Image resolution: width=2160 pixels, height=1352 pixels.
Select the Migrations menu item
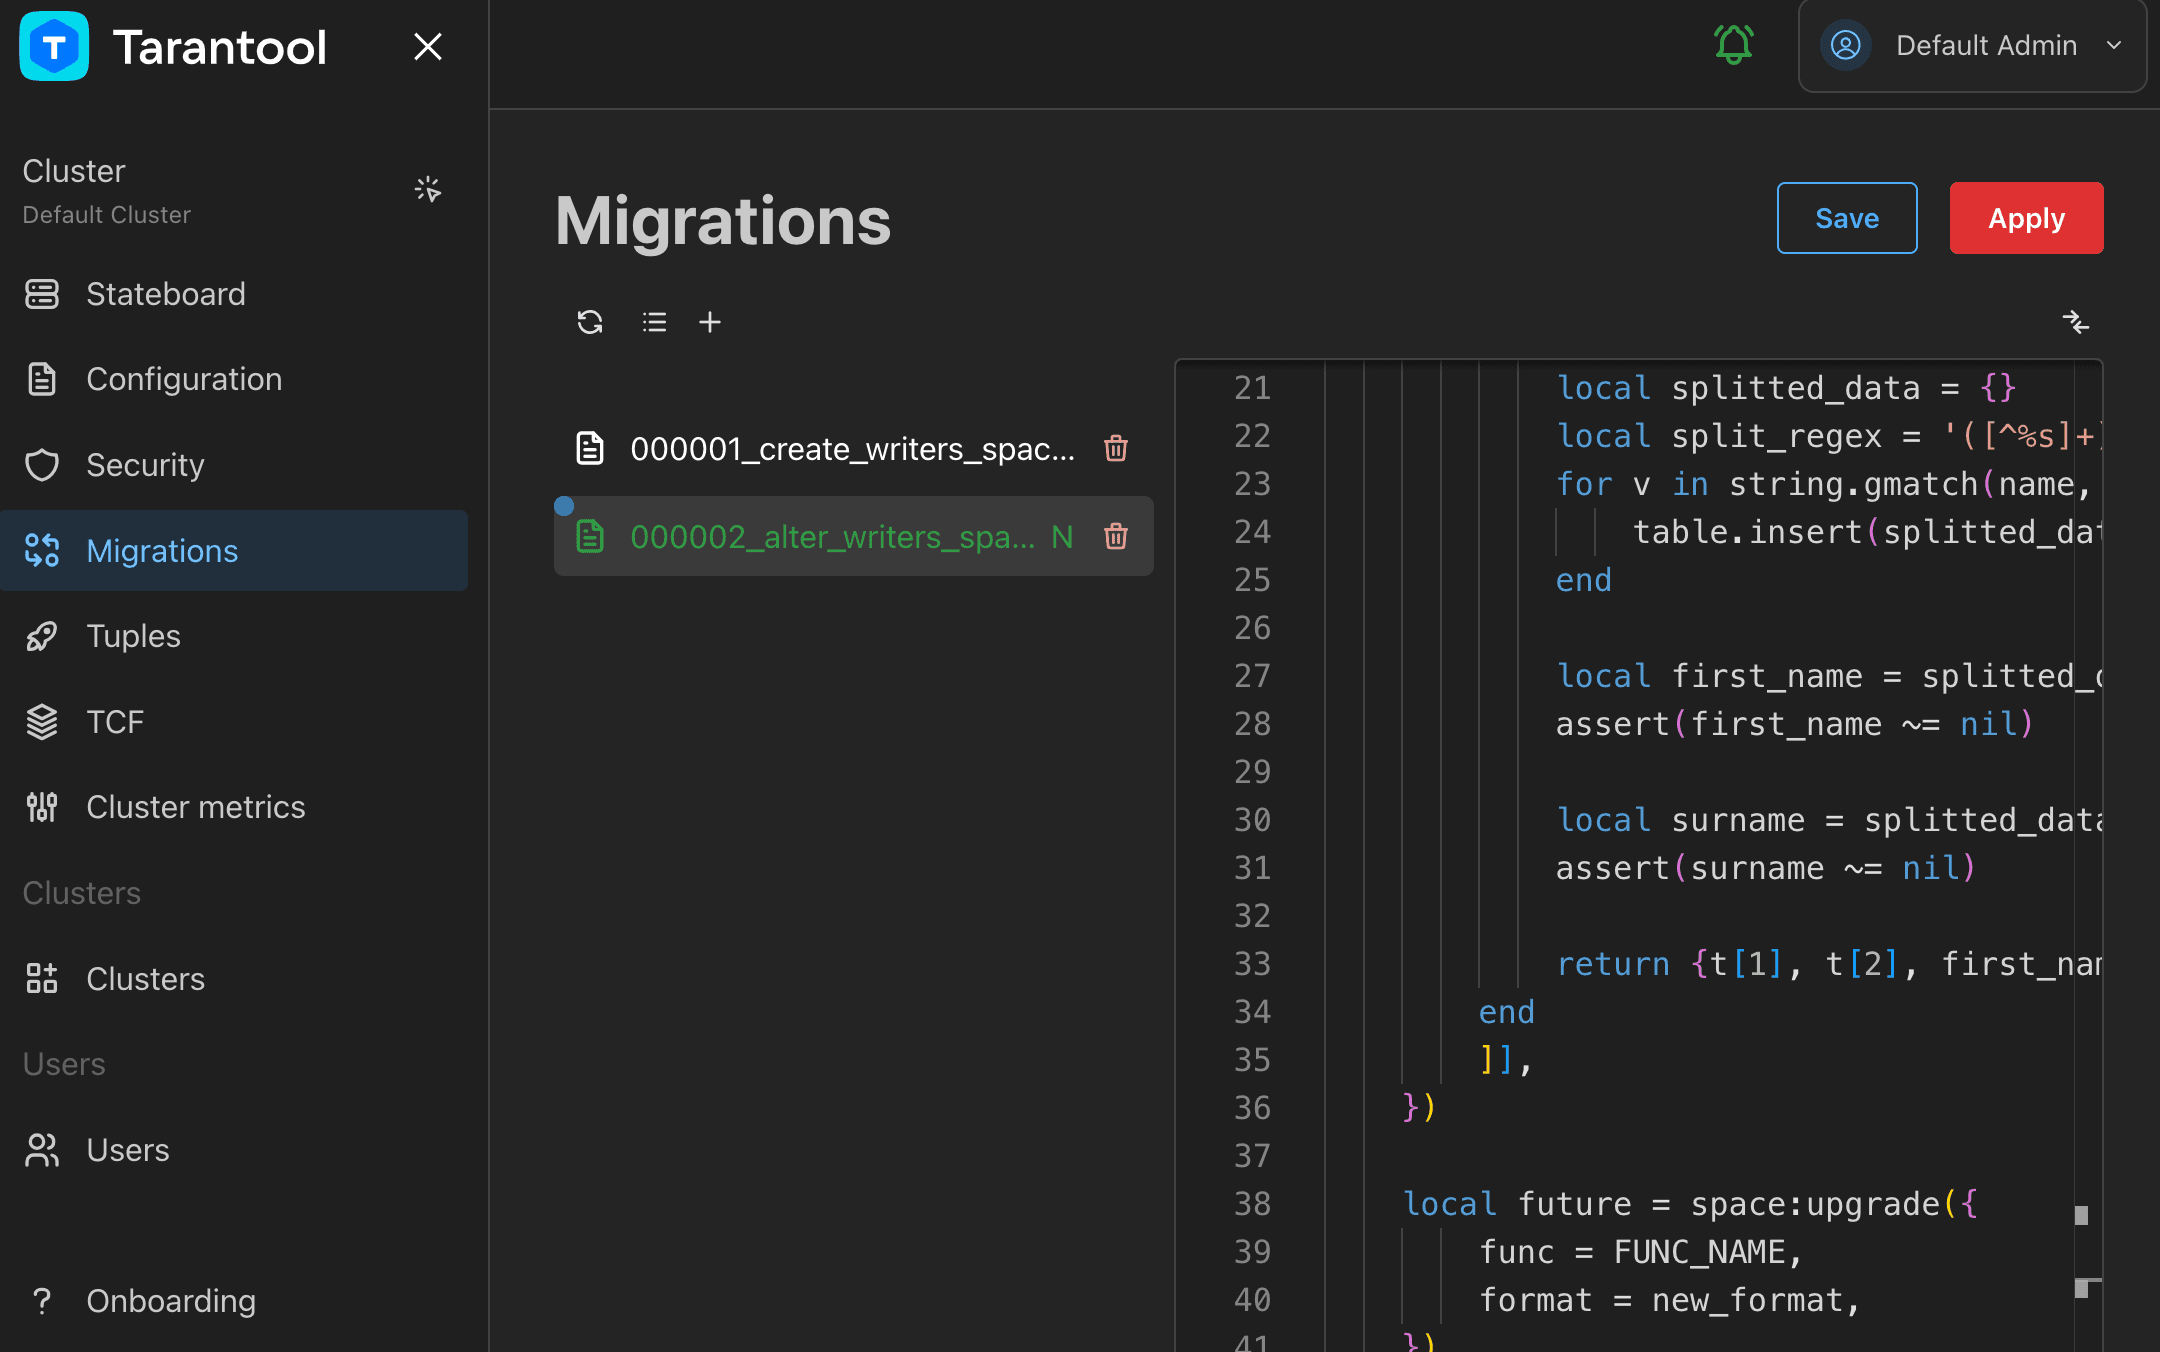click(x=234, y=551)
